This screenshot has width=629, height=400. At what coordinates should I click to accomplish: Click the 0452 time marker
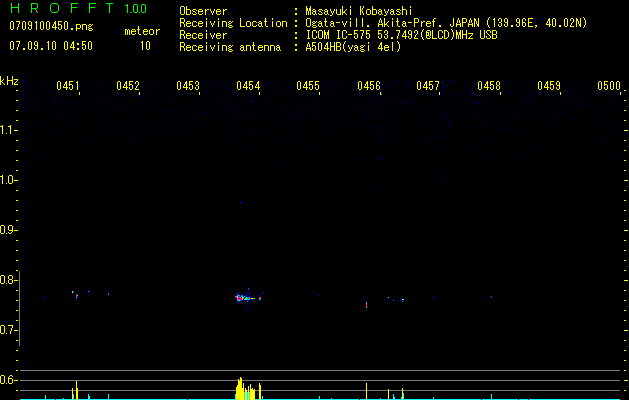pyautogui.click(x=128, y=86)
